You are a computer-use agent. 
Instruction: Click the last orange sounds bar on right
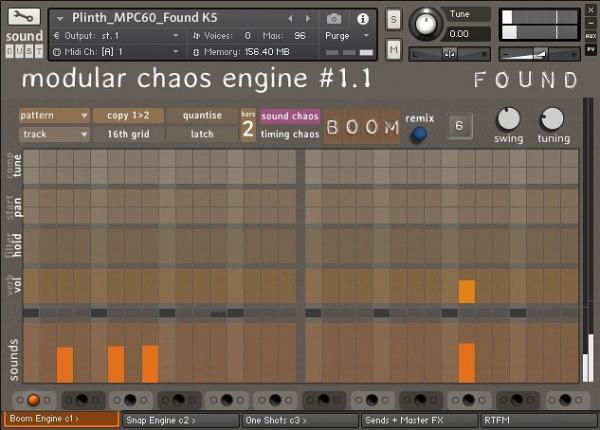pyautogui.click(x=467, y=363)
